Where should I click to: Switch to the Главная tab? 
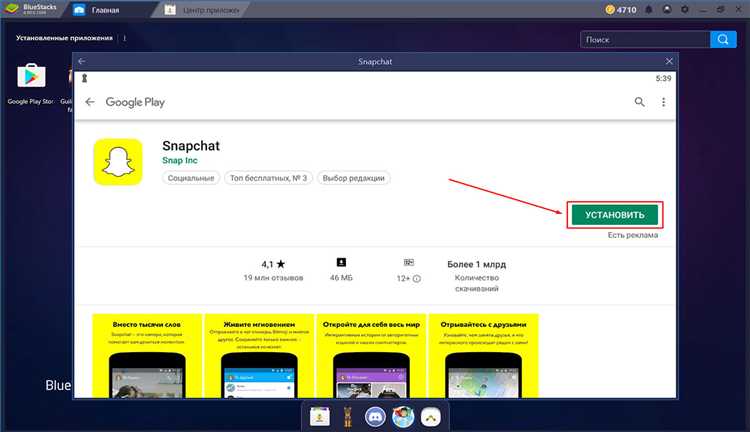pyautogui.click(x=105, y=10)
